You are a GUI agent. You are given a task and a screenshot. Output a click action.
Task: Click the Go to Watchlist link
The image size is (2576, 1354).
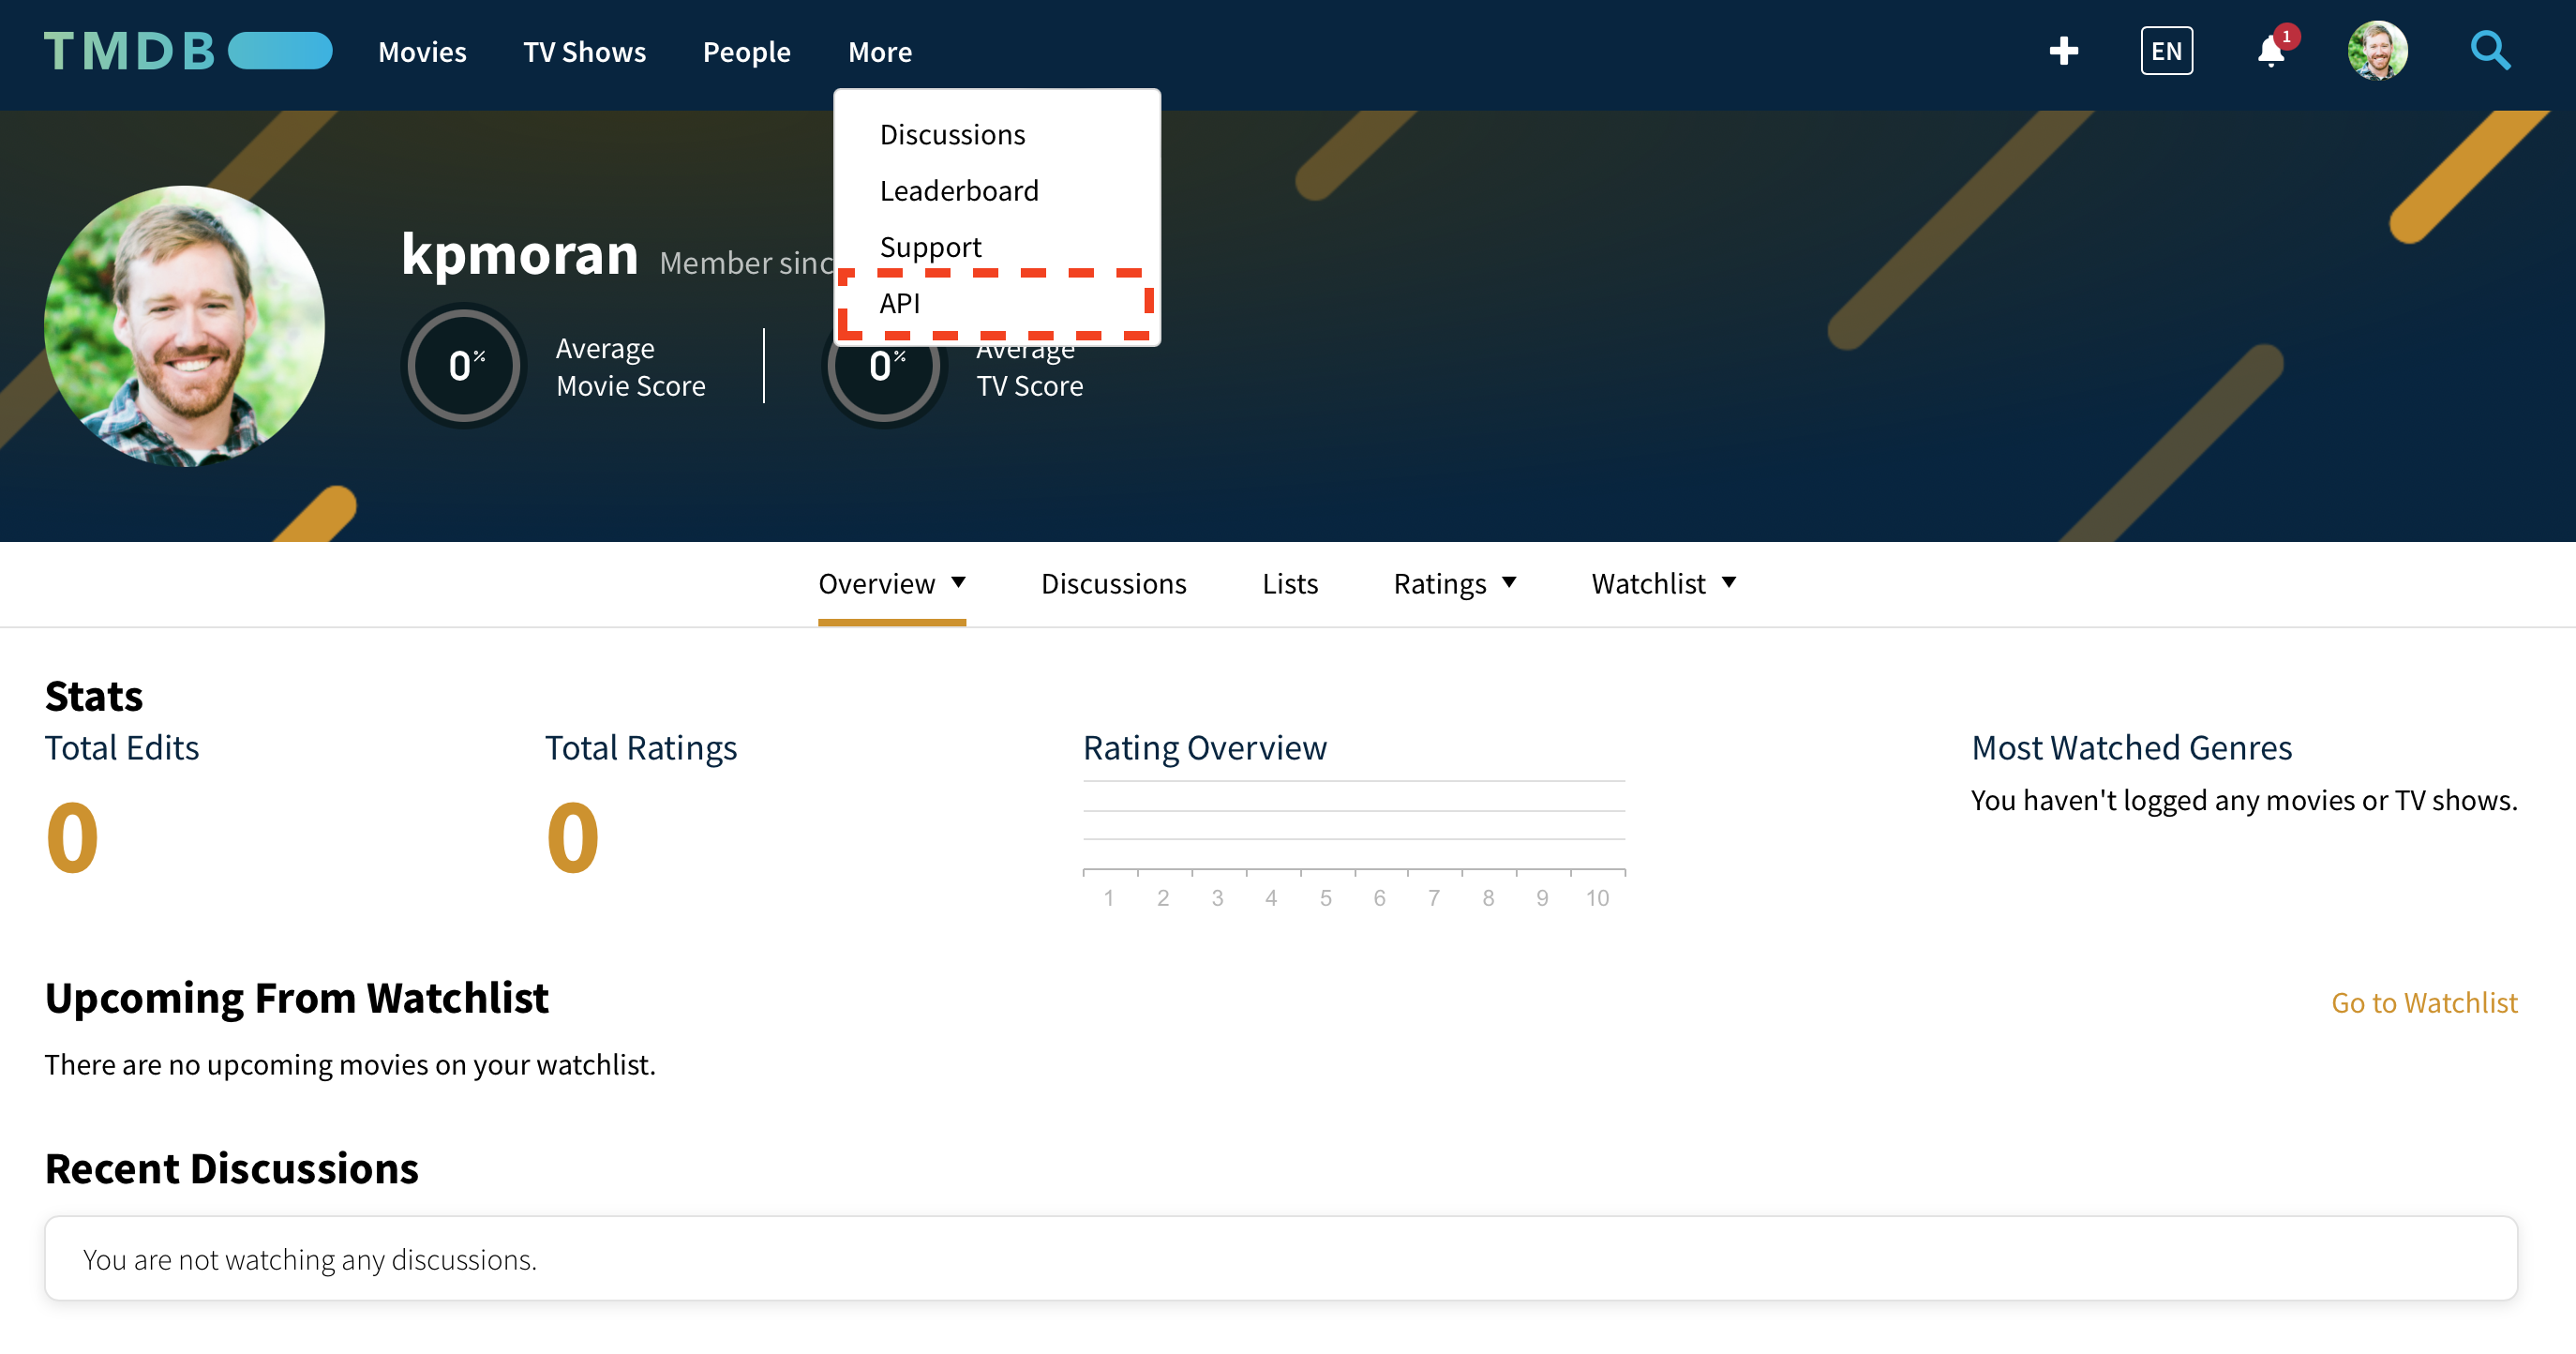(x=2424, y=1003)
